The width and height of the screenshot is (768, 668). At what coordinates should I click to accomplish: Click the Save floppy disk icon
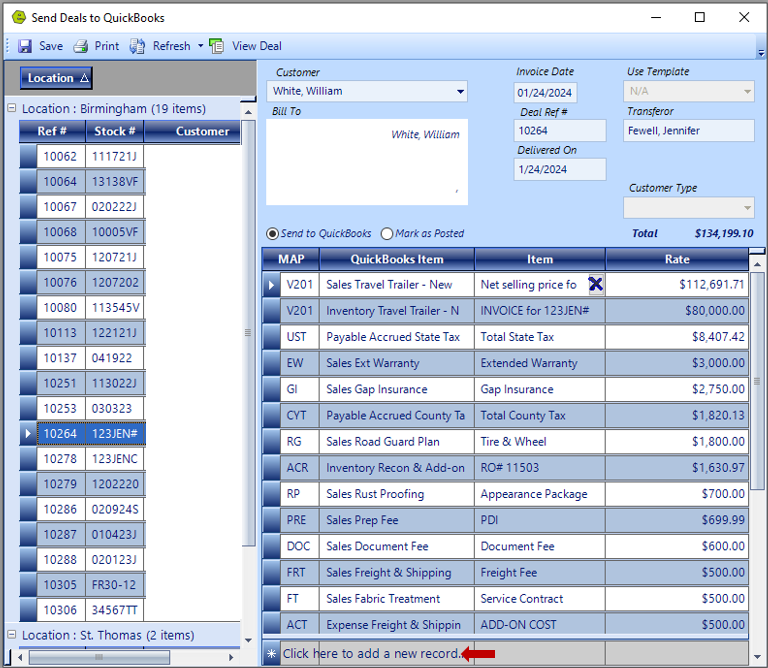point(25,46)
